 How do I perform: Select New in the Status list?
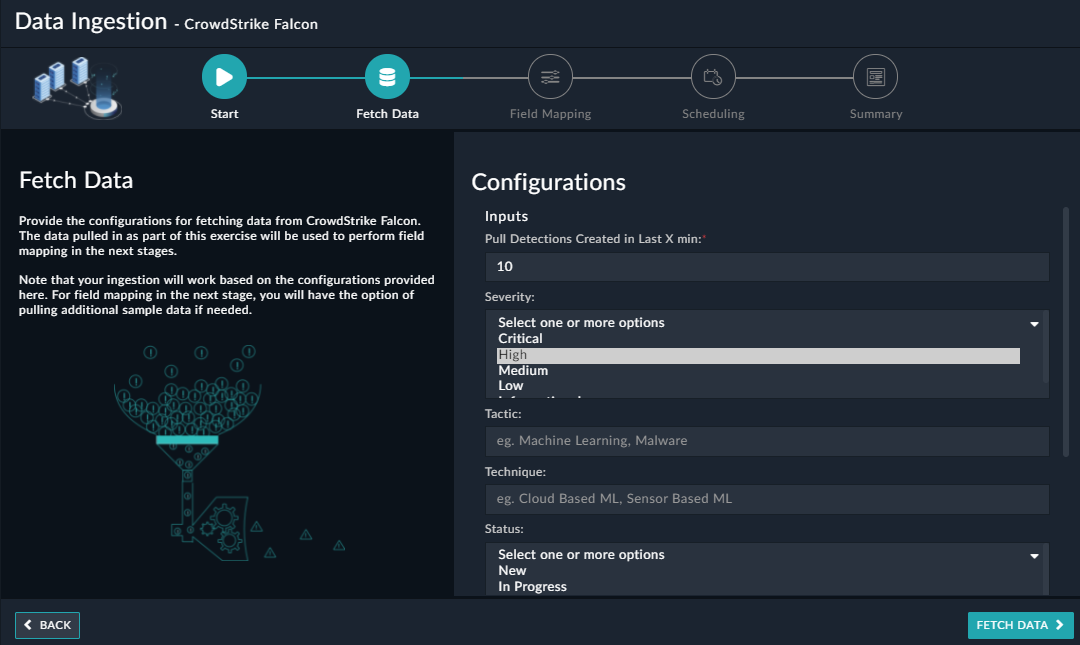click(512, 571)
